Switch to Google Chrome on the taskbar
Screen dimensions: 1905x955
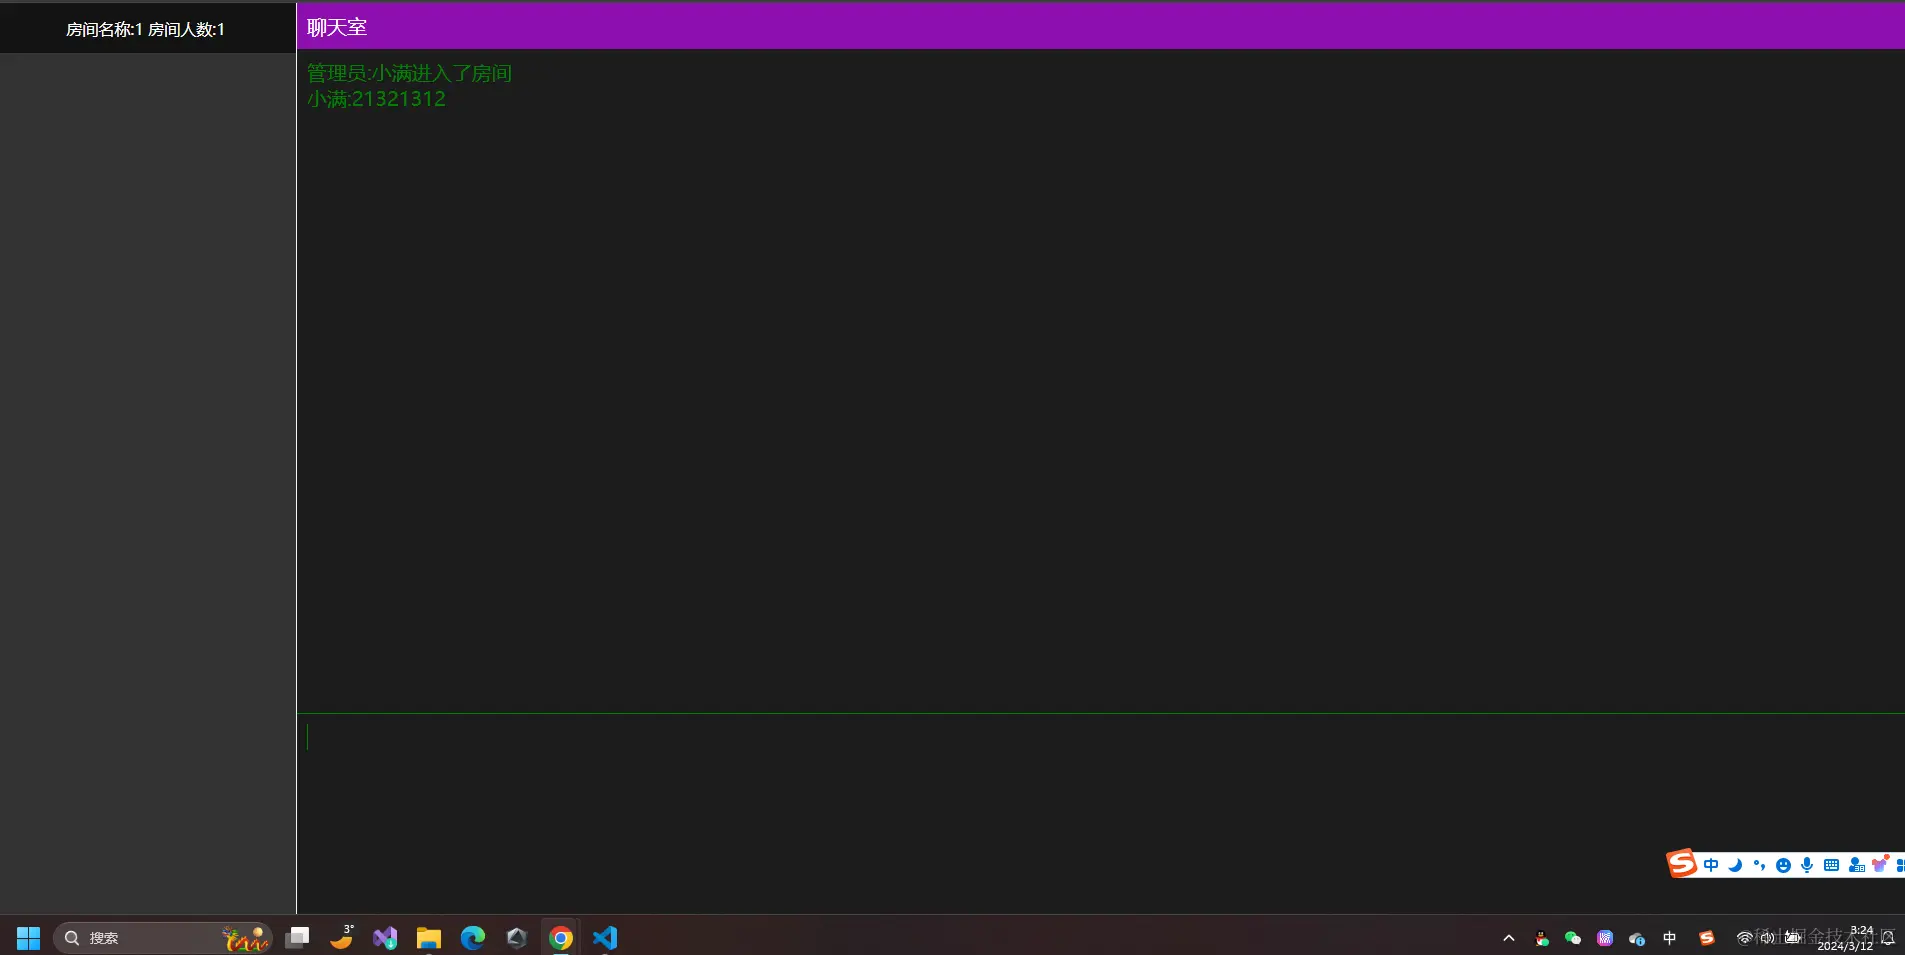561,938
